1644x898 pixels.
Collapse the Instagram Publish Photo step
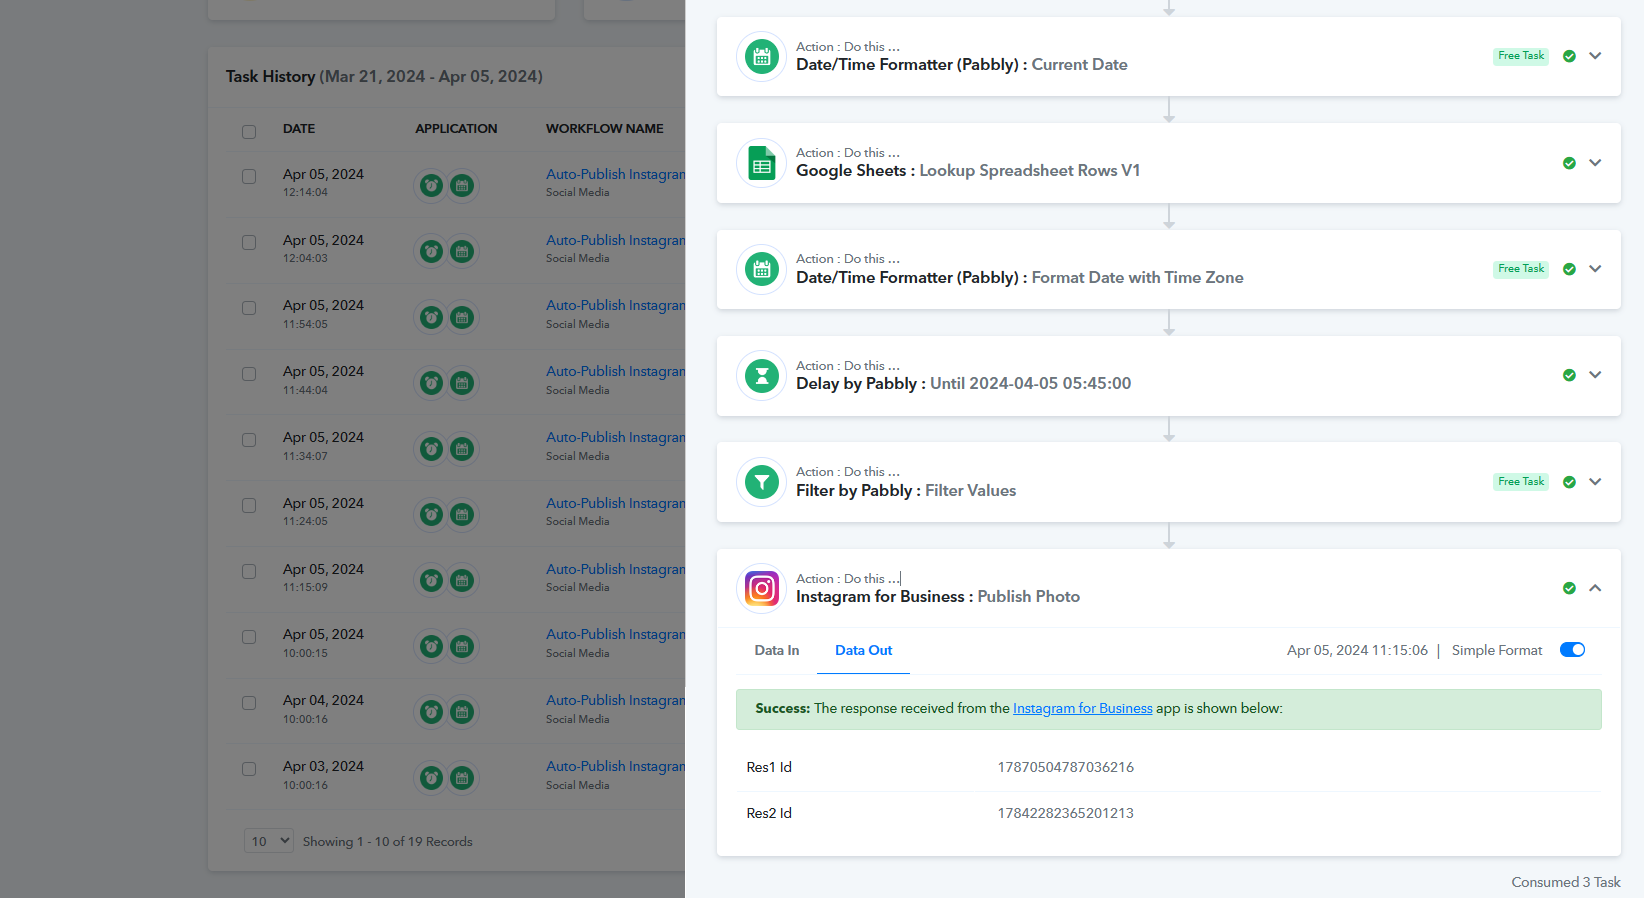point(1595,588)
